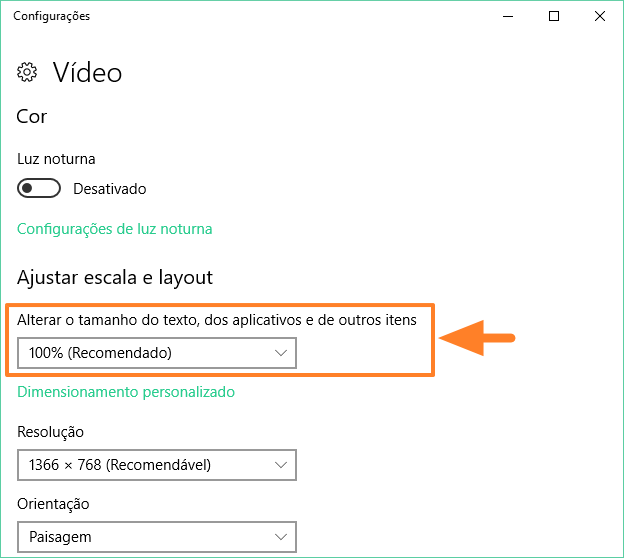The width and height of the screenshot is (624, 558).
Task: Click the gear icon beside the Vídeo heading
Action: click(x=27, y=73)
